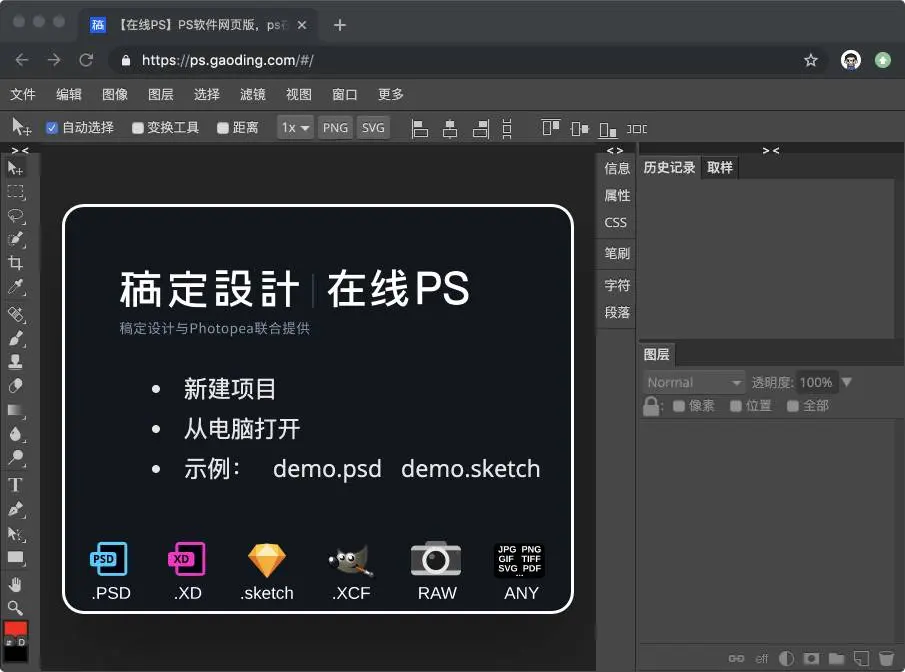The image size is (905, 672).
Task: Delete layer trash icon
Action: coord(886,658)
